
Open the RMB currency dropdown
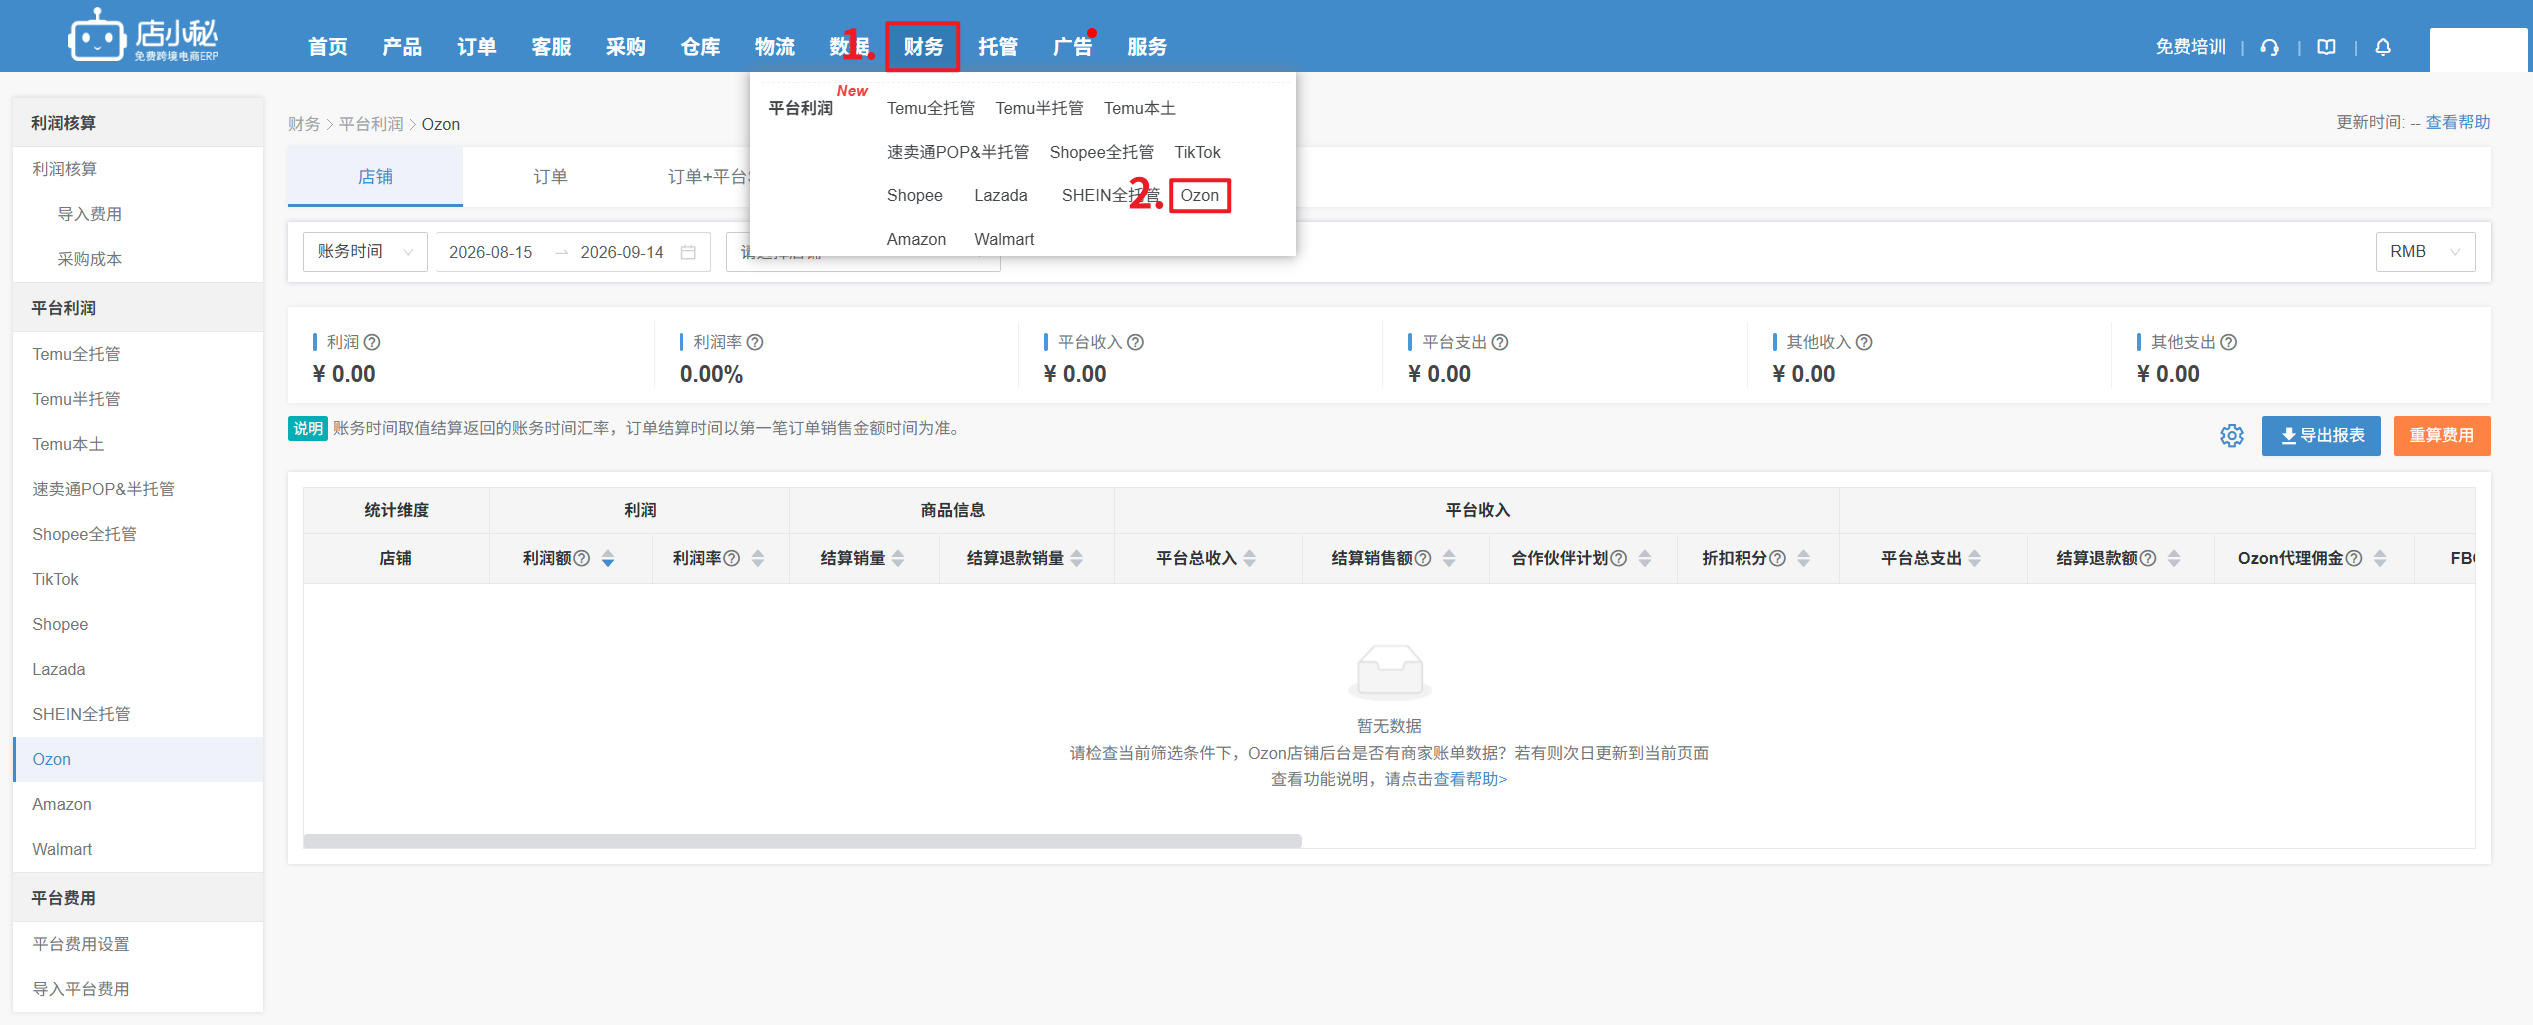coord(2425,252)
